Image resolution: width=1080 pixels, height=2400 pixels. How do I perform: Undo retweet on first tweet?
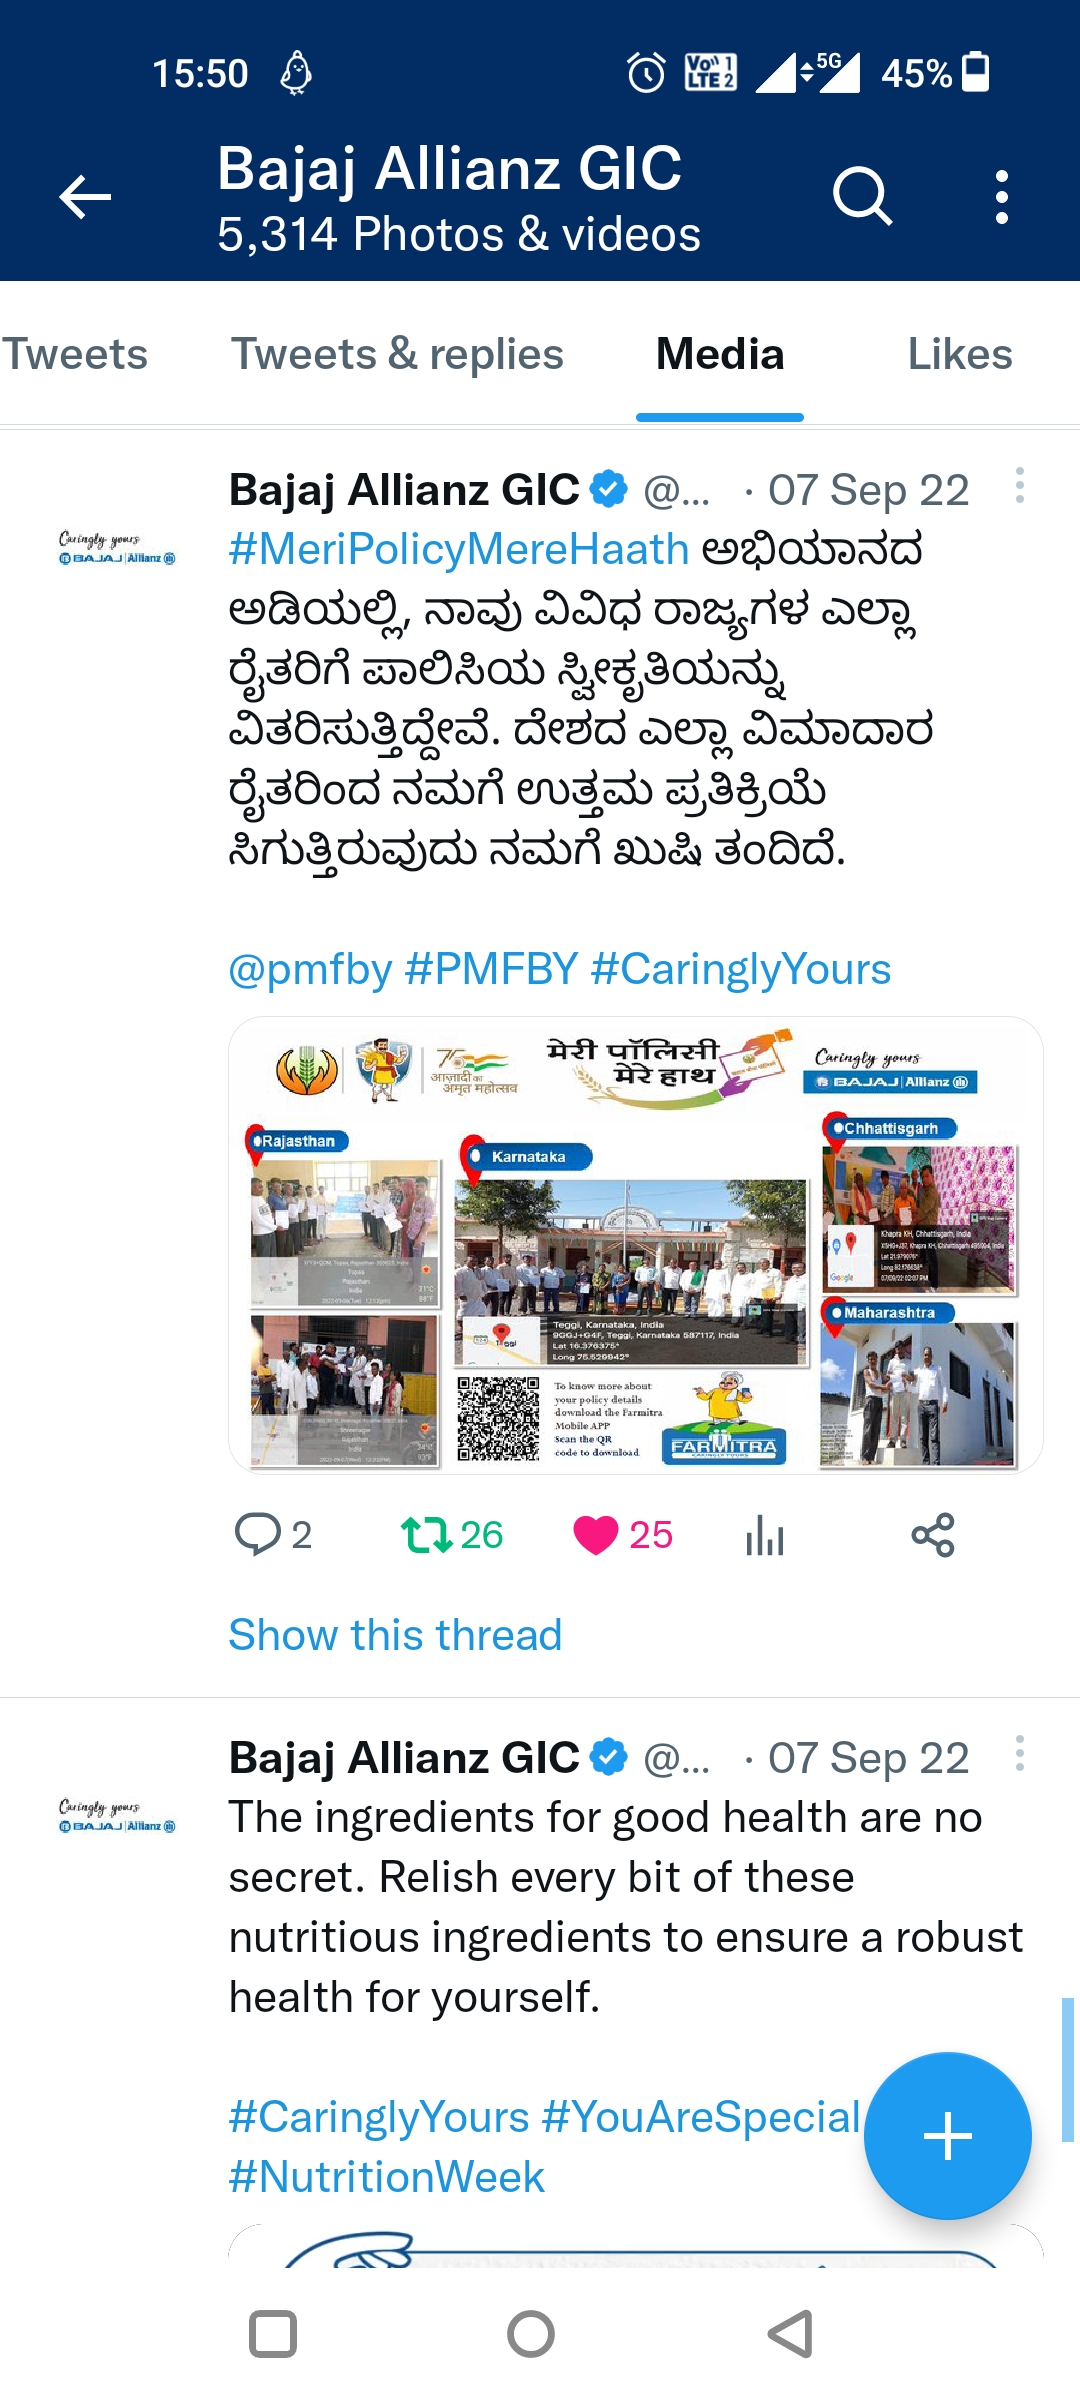pos(451,1535)
